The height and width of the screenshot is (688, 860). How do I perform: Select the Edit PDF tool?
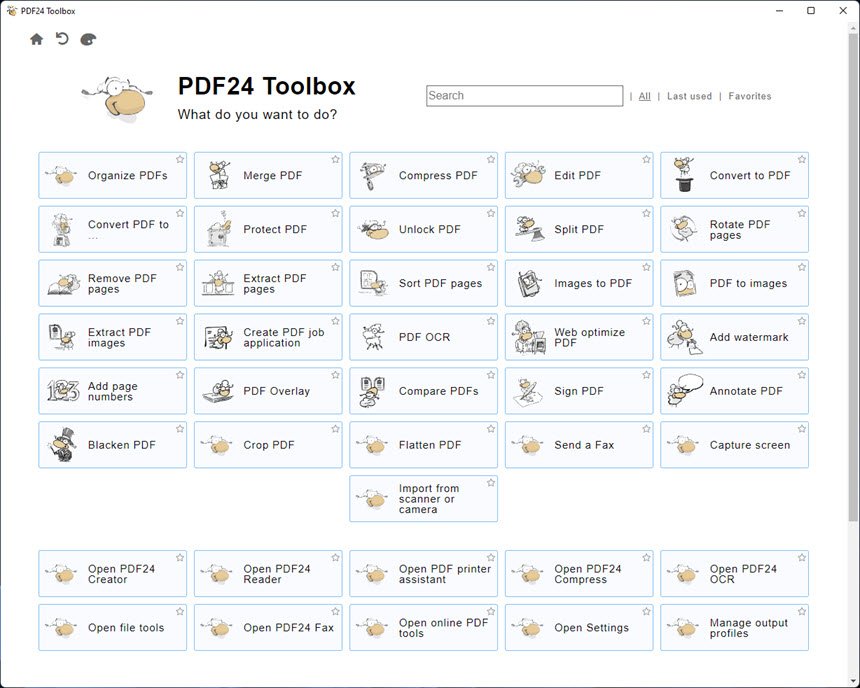579,176
